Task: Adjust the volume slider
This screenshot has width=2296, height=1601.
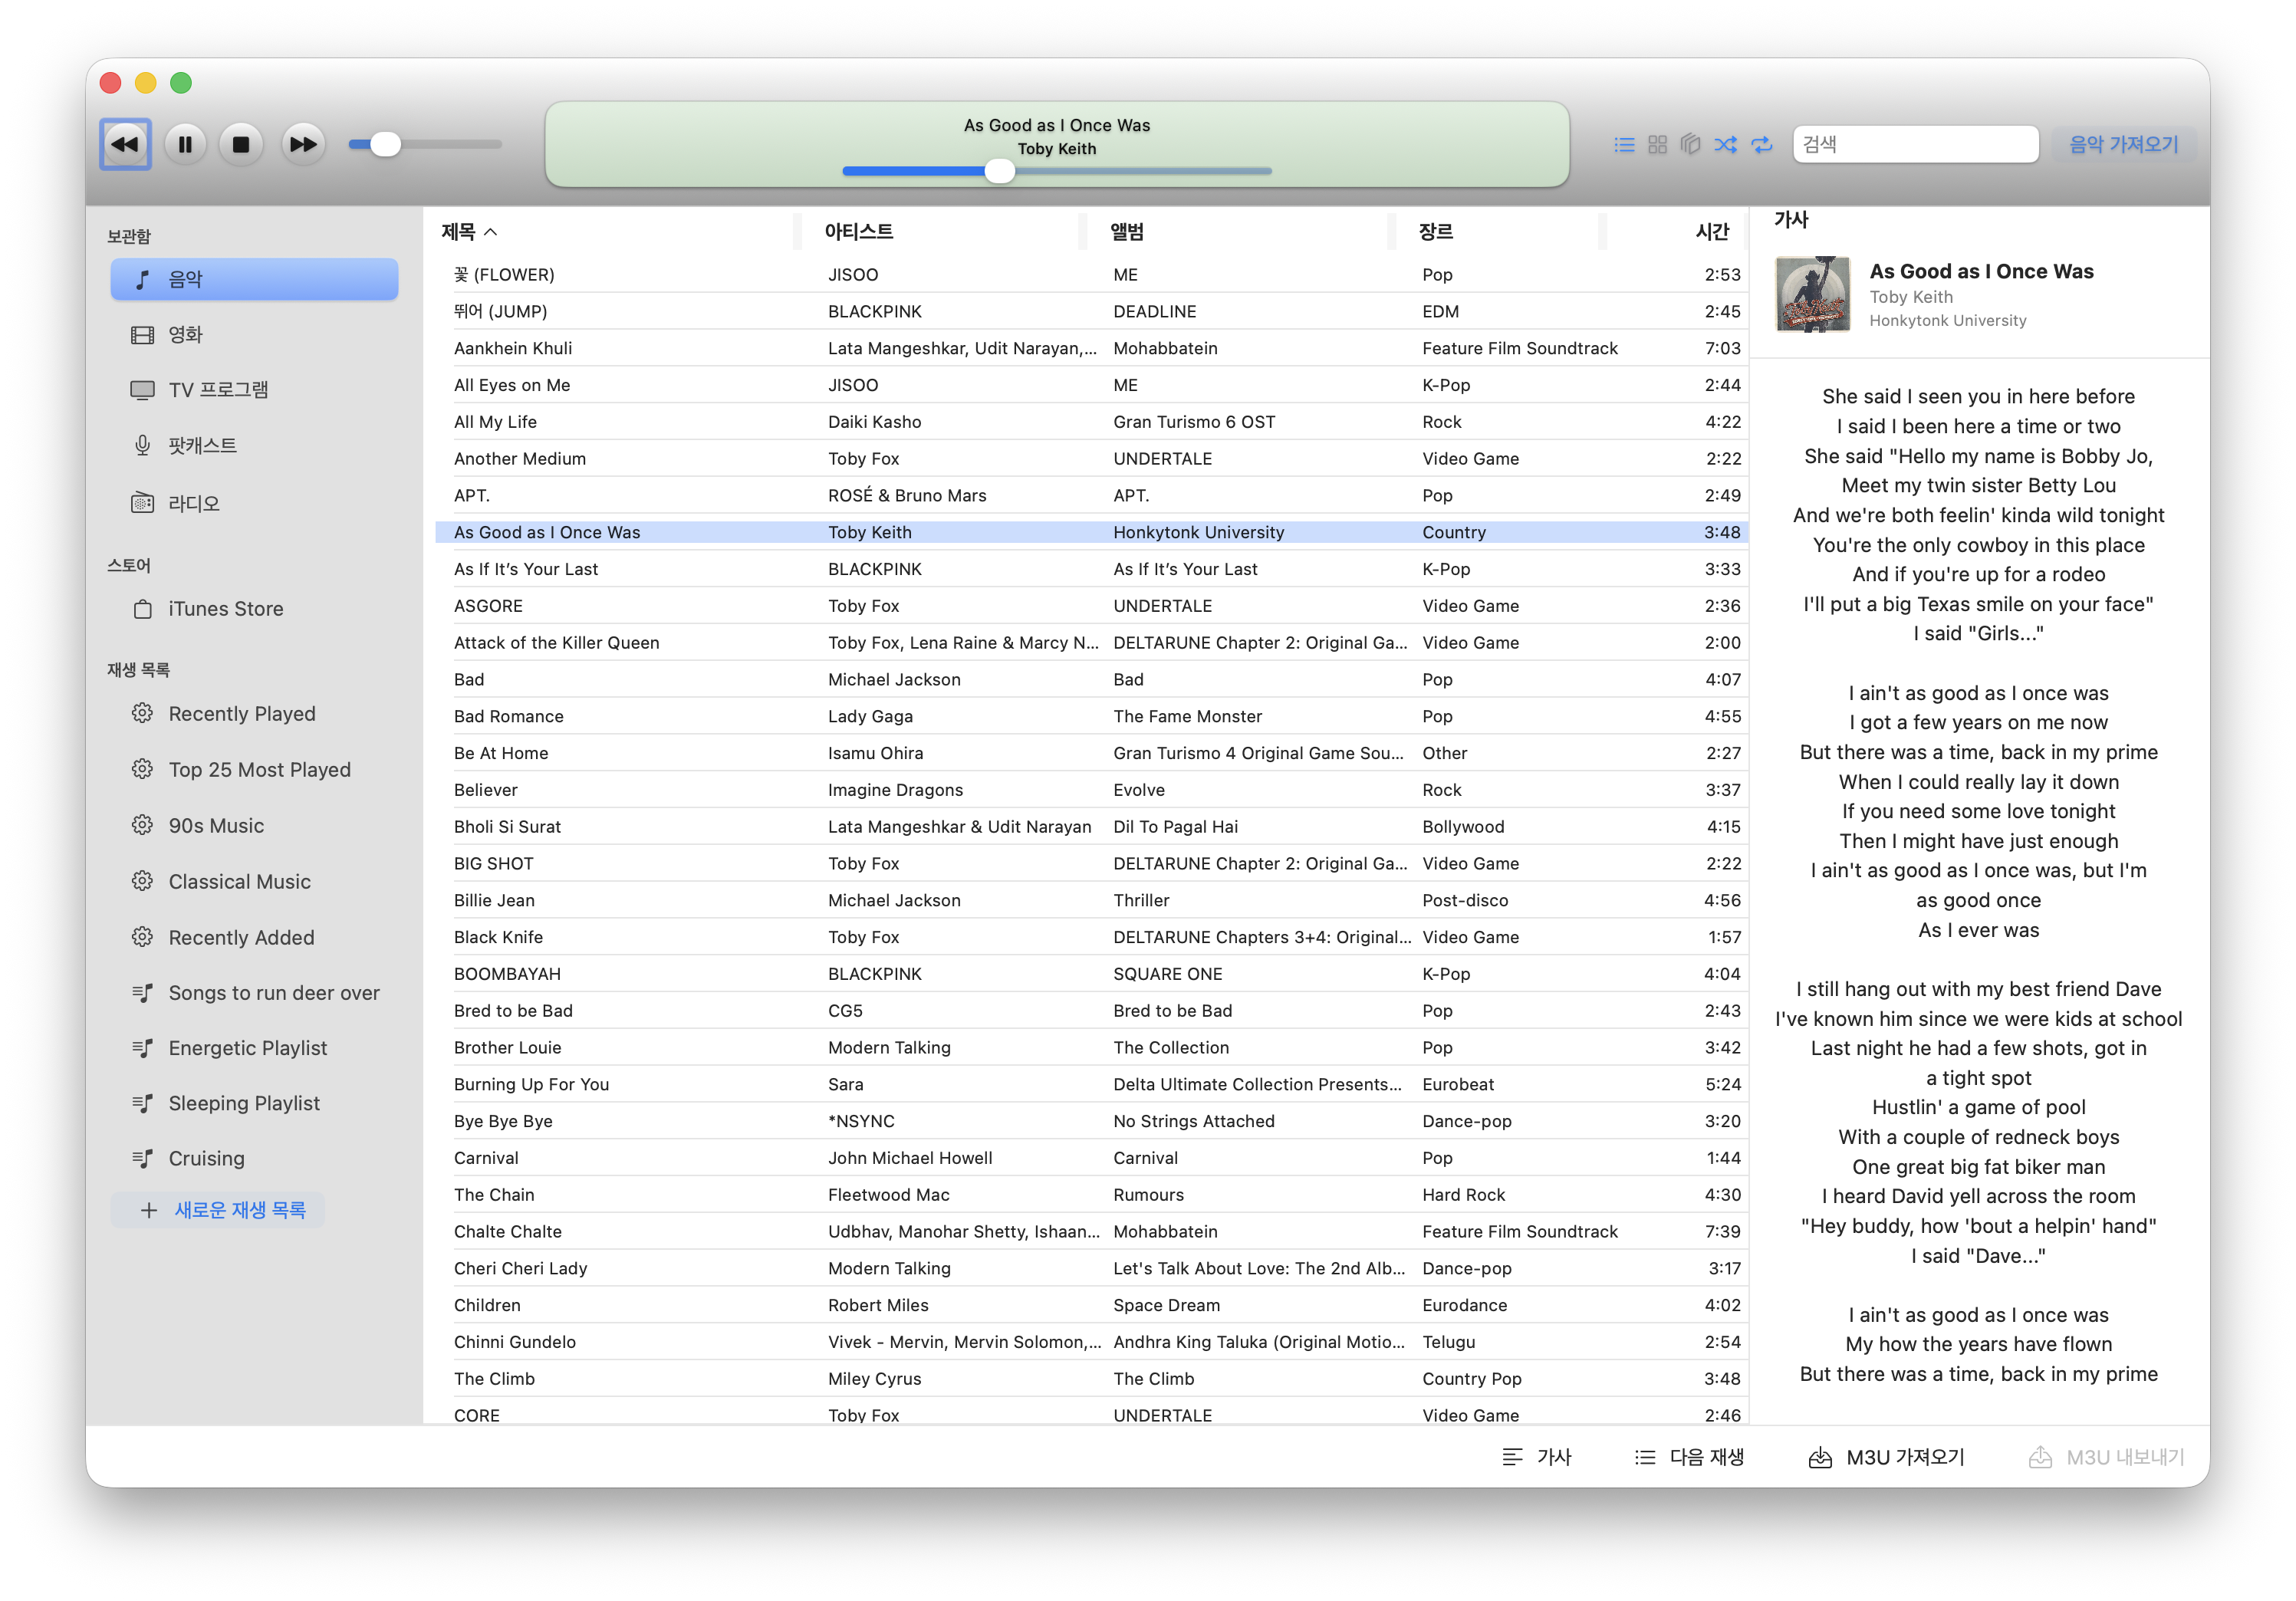Action: coord(425,144)
